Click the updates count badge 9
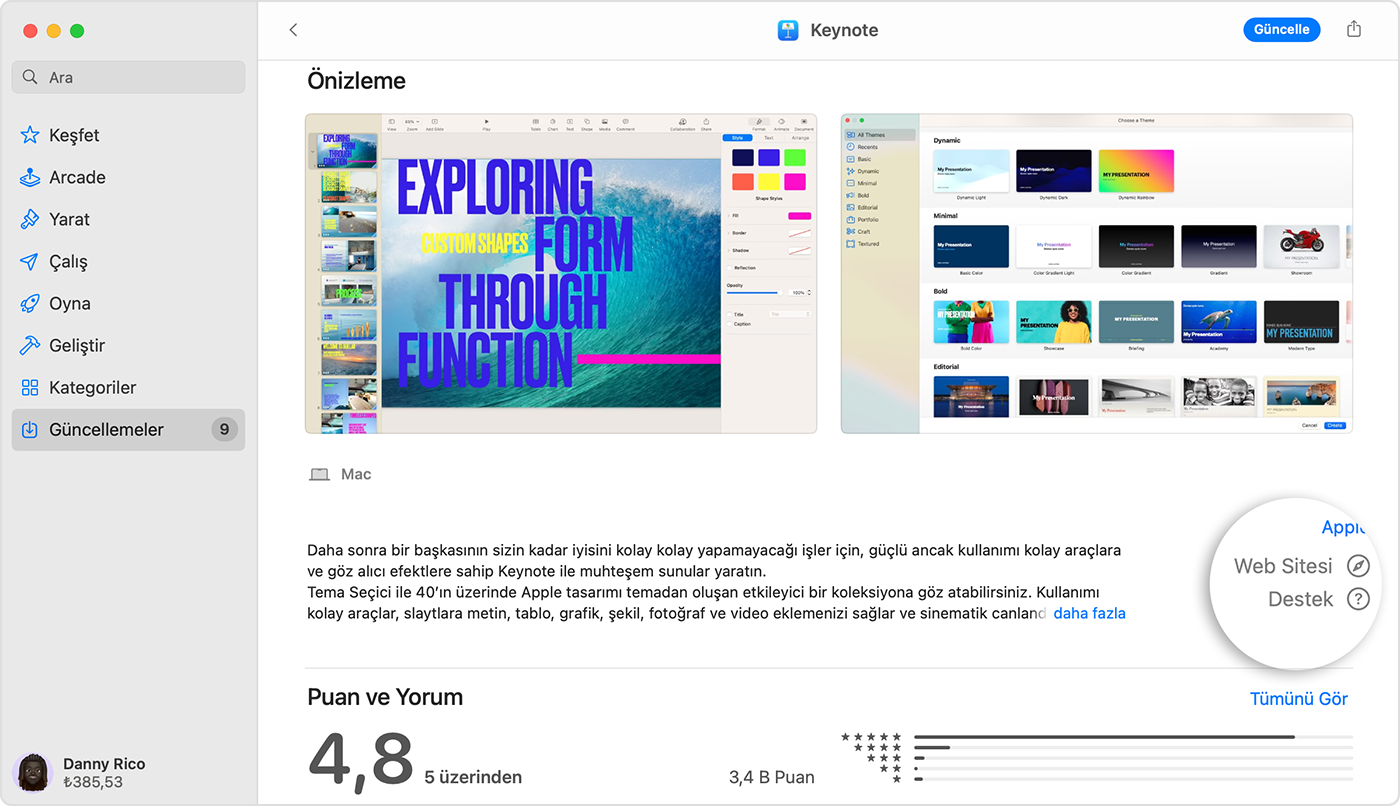1400x806 pixels. (224, 429)
